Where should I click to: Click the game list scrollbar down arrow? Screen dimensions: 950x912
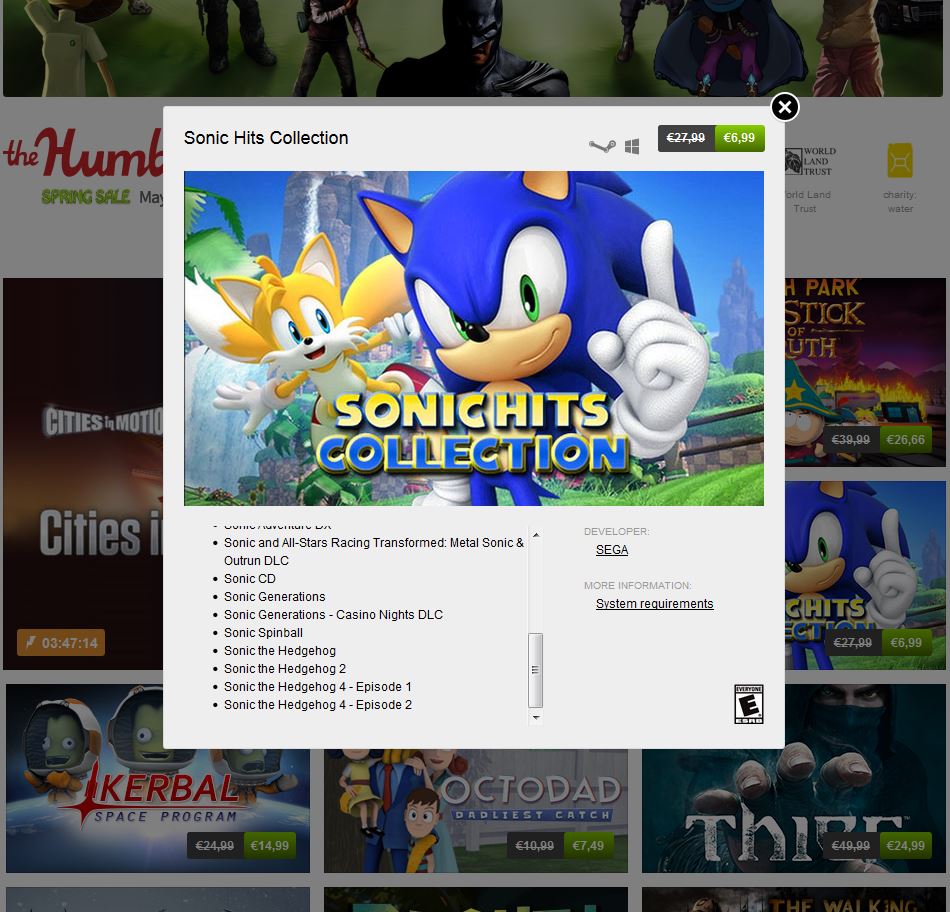point(536,717)
